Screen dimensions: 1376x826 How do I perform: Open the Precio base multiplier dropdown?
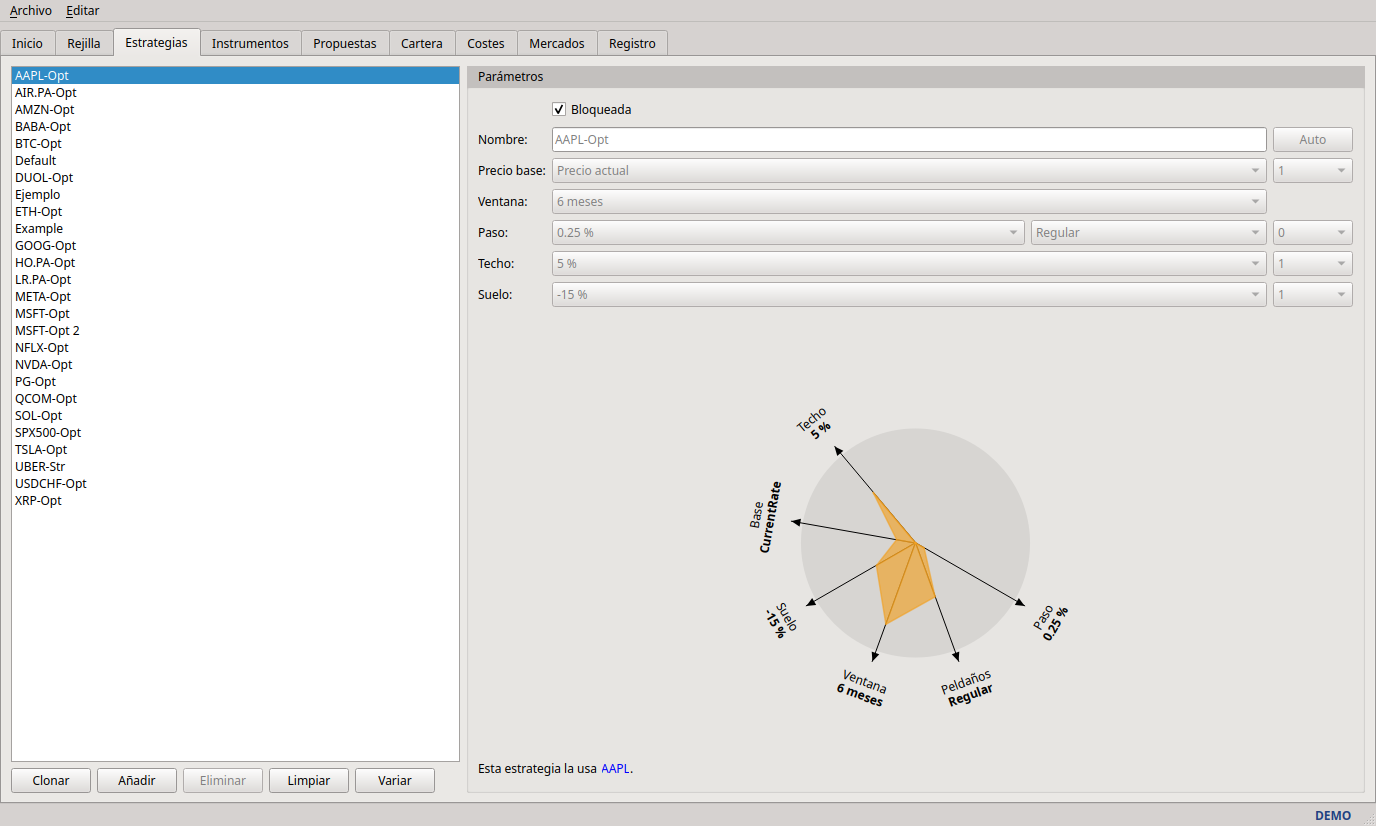1313,170
